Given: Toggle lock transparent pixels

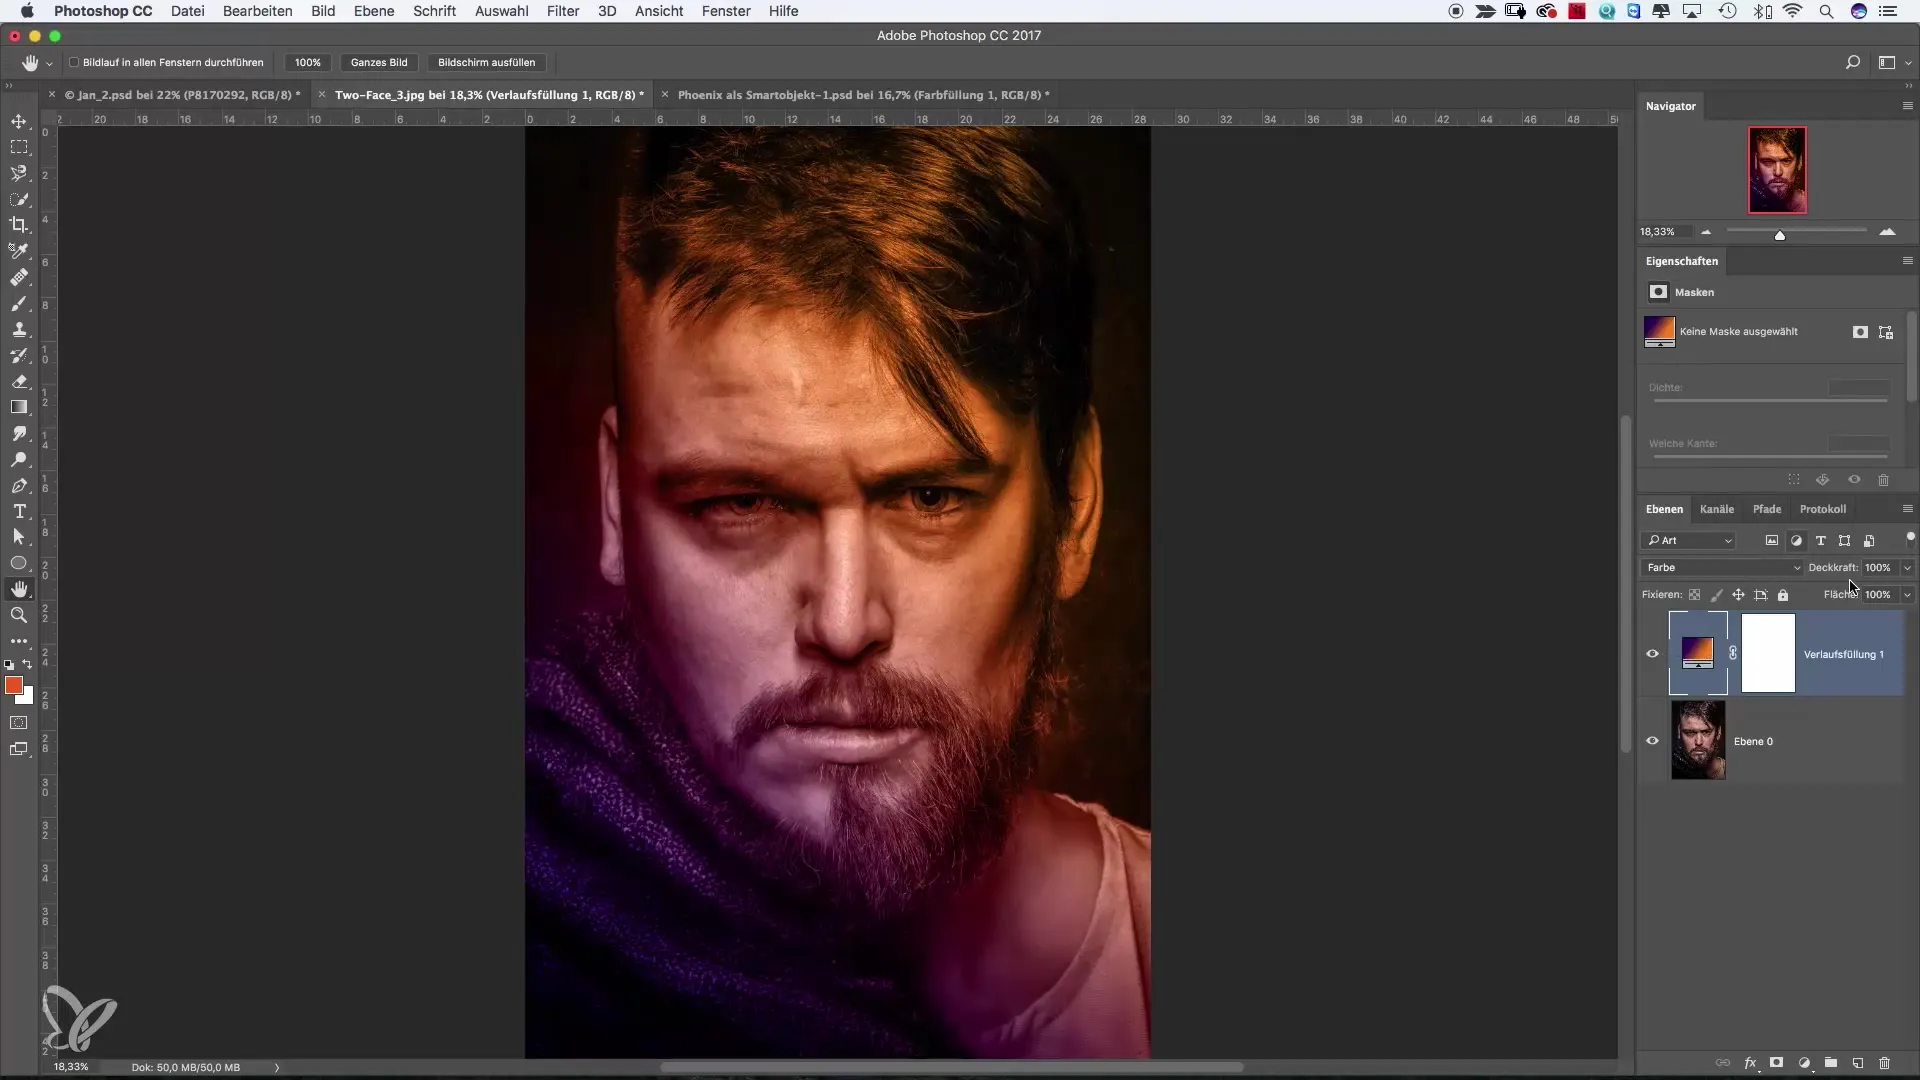Looking at the screenshot, I should click(x=1695, y=595).
